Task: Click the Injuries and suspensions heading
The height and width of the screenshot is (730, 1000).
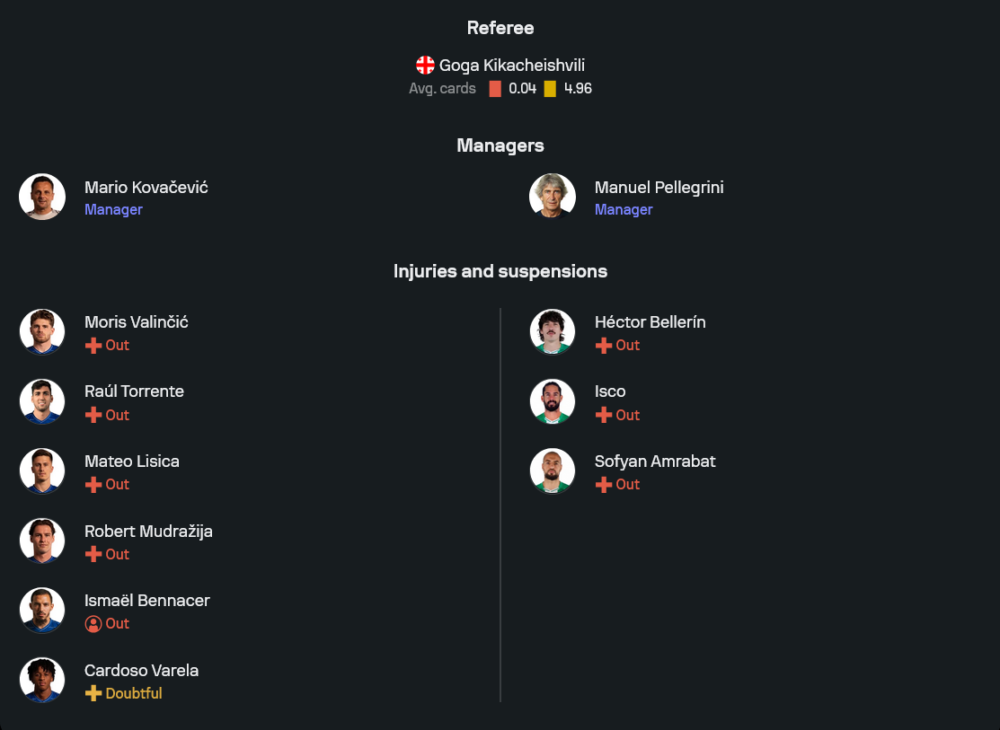Action: tap(500, 271)
